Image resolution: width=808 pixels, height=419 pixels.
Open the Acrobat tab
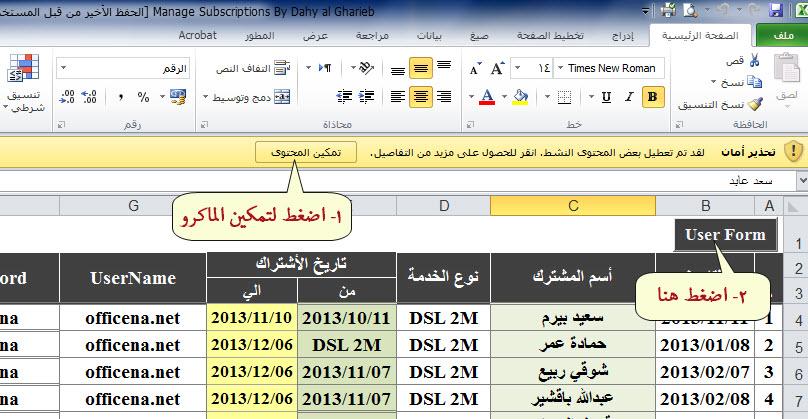(197, 36)
